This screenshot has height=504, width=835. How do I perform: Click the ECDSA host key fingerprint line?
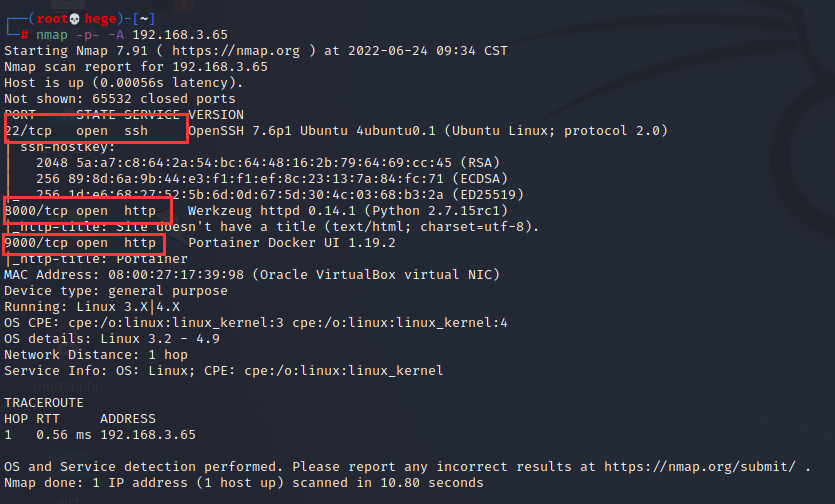coord(272,179)
